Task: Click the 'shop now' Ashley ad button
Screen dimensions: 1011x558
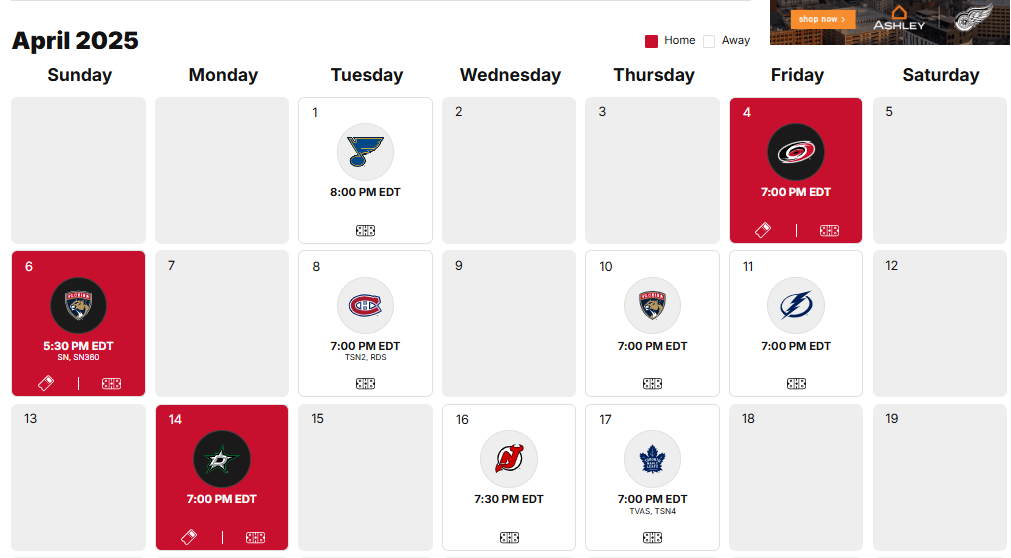Action: tap(823, 19)
